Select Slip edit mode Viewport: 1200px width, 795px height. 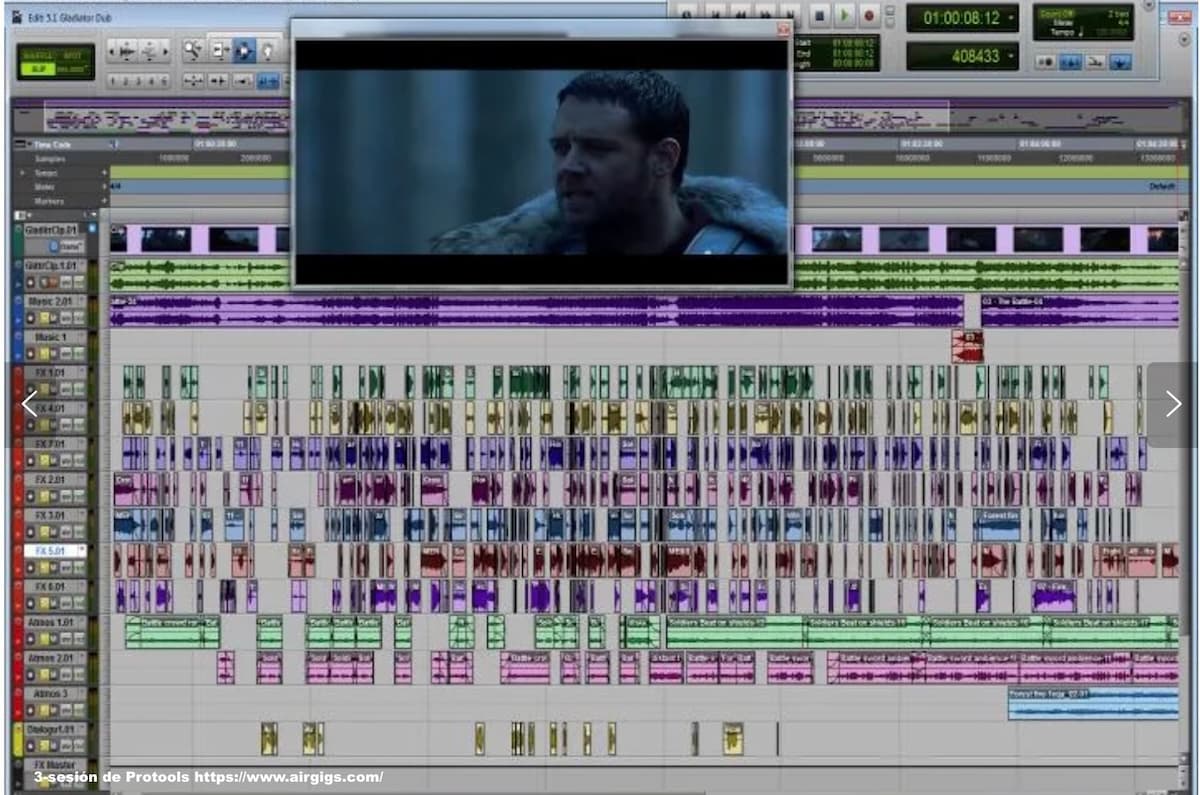pyautogui.click(x=37, y=69)
